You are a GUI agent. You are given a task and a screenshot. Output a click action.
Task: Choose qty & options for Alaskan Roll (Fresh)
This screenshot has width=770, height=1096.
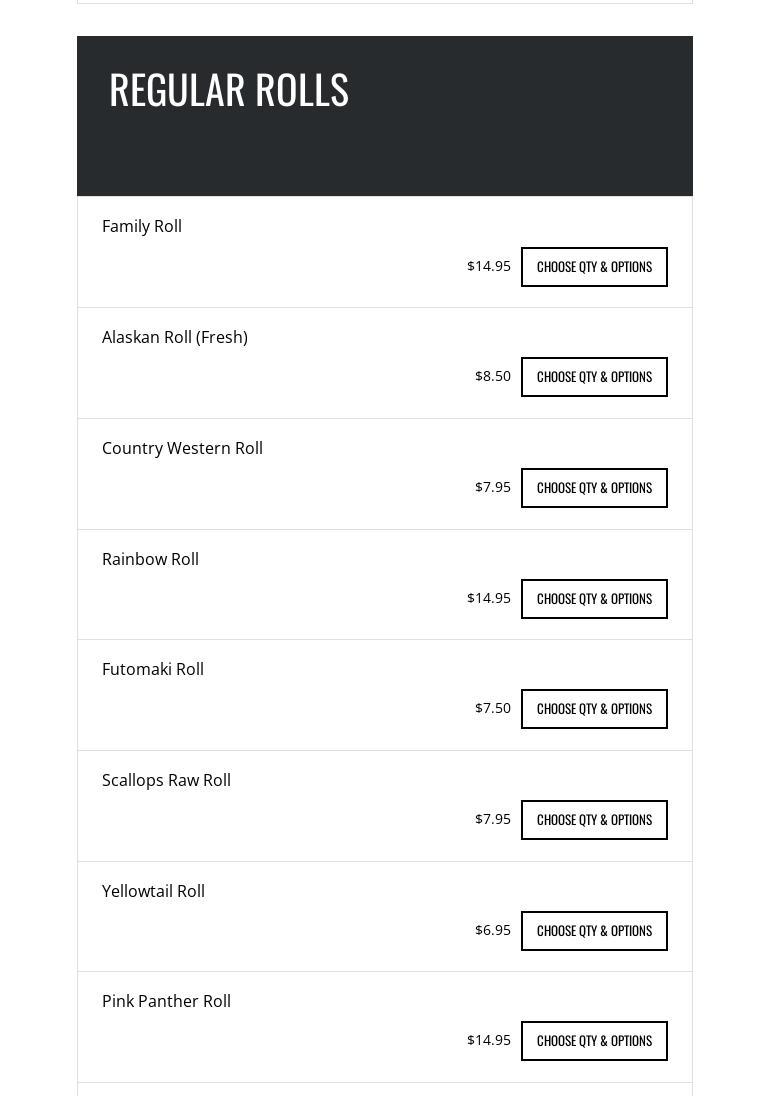(x=594, y=377)
